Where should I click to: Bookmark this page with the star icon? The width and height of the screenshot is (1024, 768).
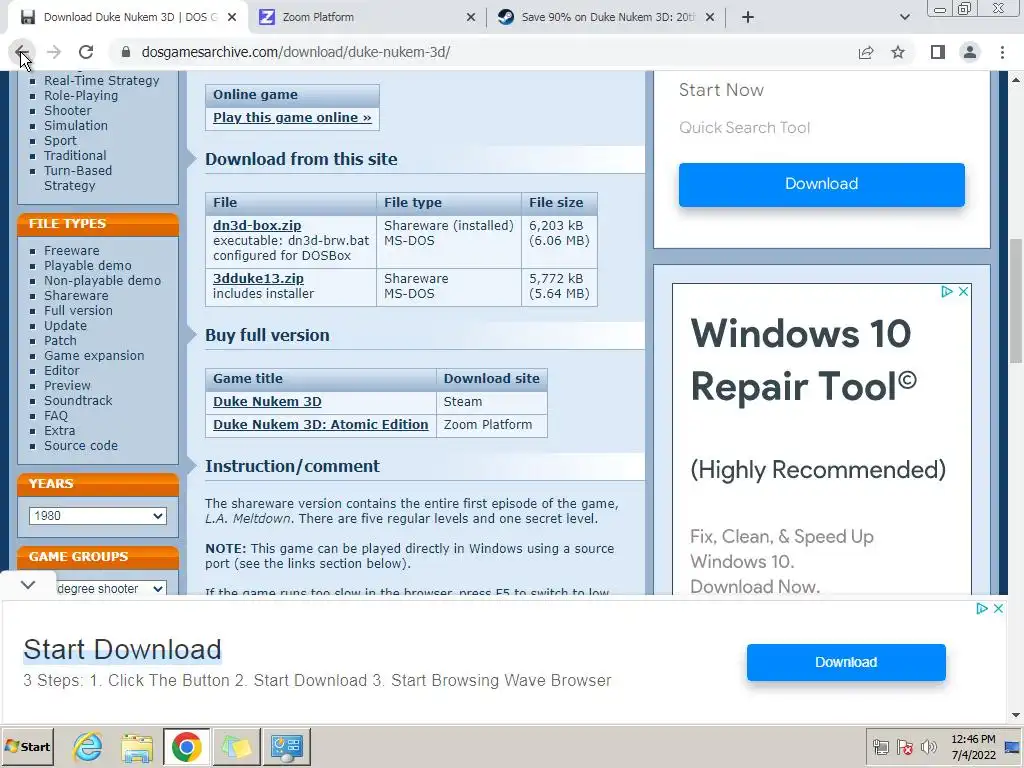[898, 52]
